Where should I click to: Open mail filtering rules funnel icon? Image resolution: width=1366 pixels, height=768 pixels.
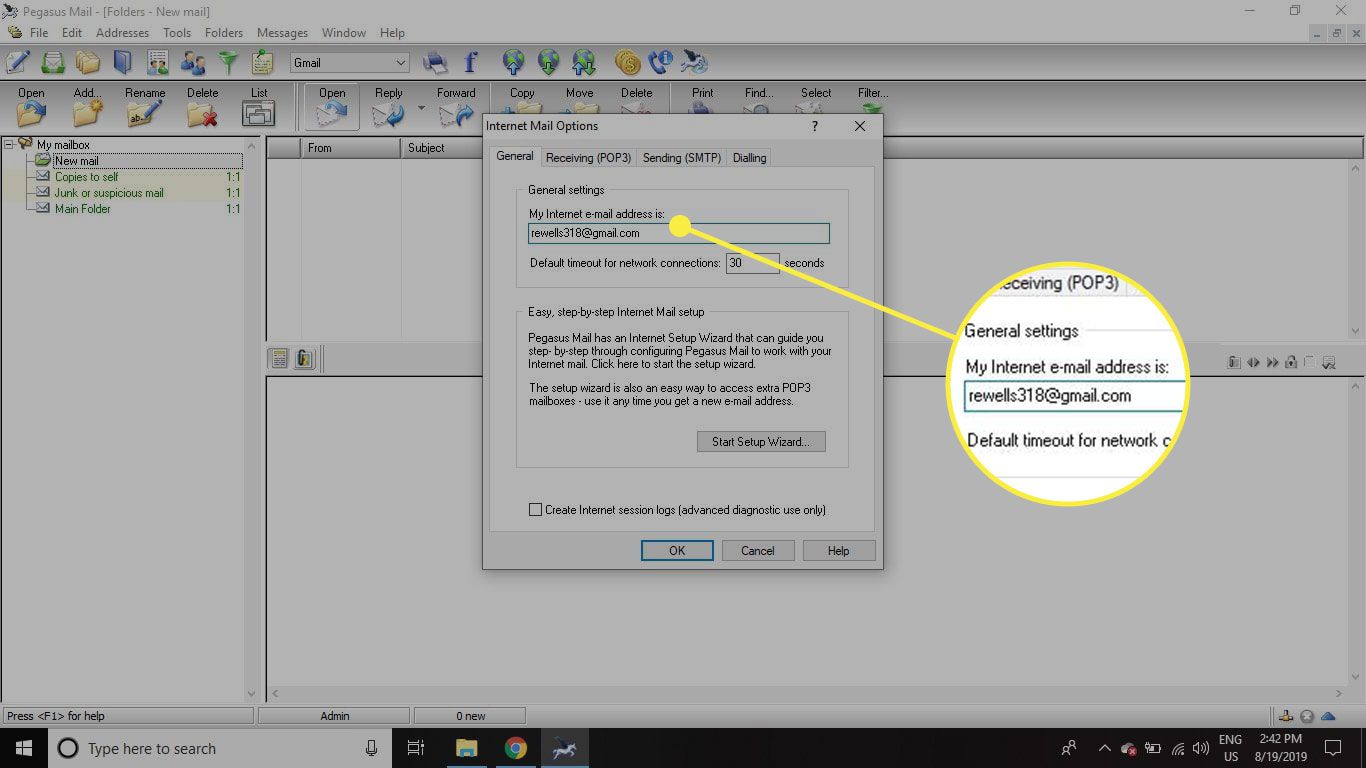pyautogui.click(x=229, y=62)
